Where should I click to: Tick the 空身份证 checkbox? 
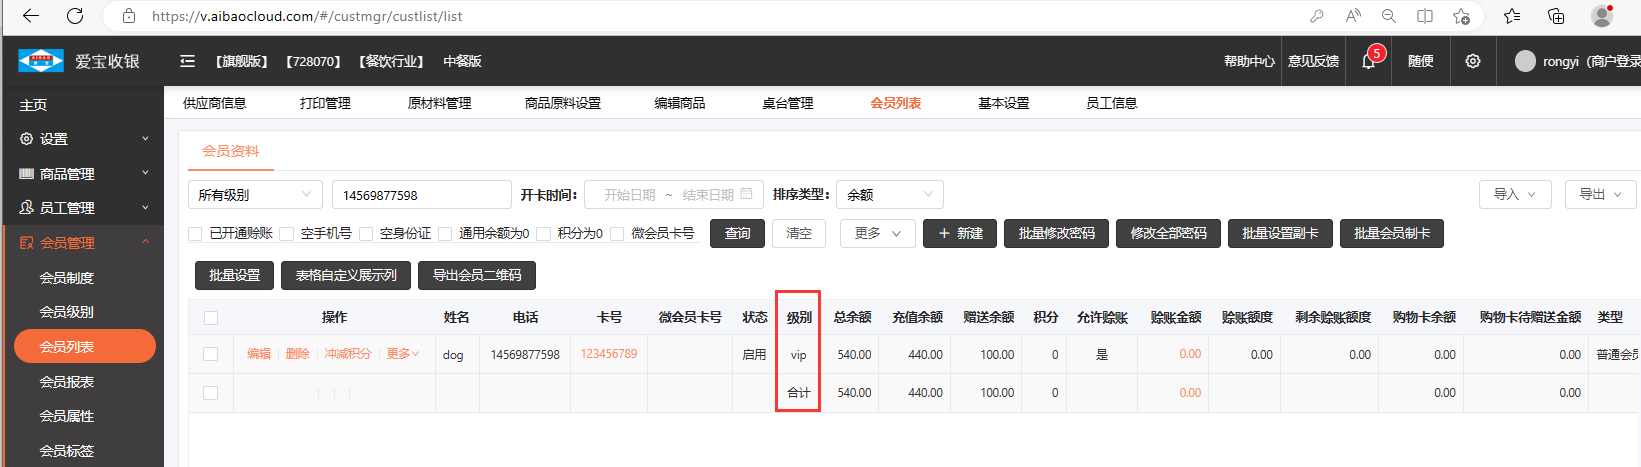coord(365,234)
